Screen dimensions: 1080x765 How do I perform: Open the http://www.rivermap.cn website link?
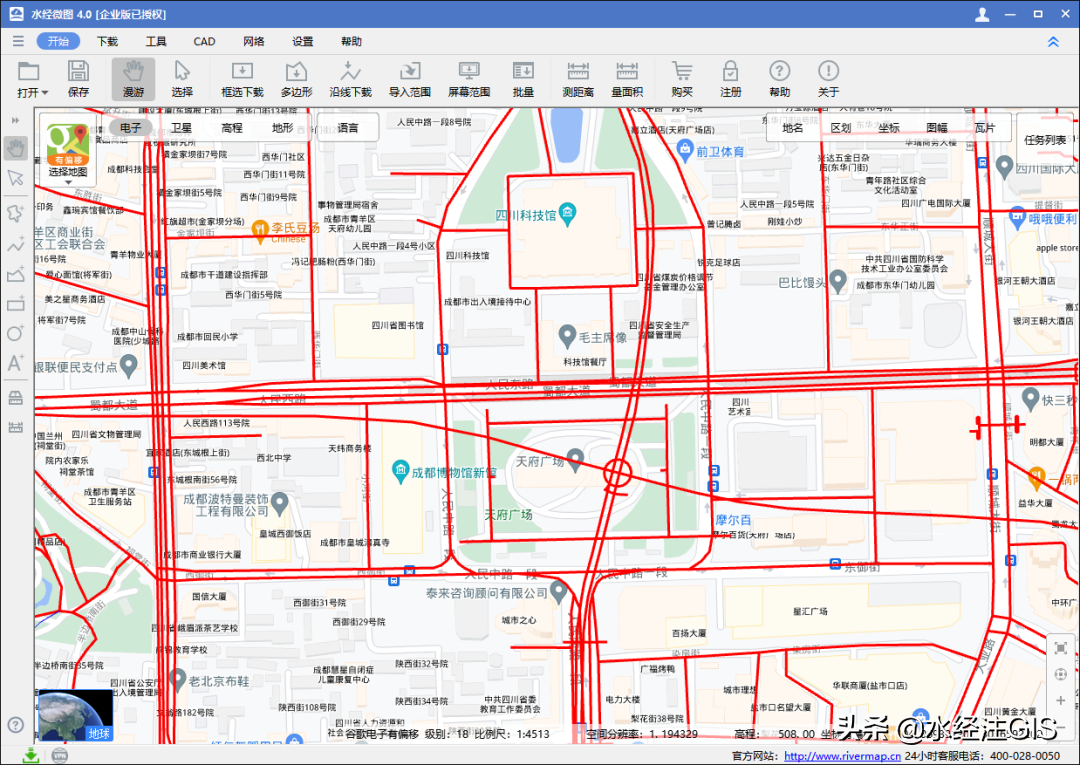[842, 756]
